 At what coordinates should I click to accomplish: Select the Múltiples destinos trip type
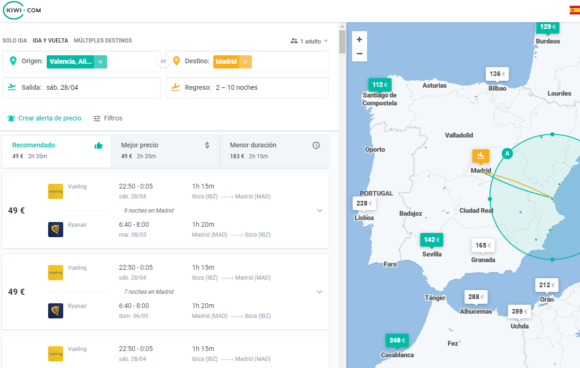click(103, 41)
